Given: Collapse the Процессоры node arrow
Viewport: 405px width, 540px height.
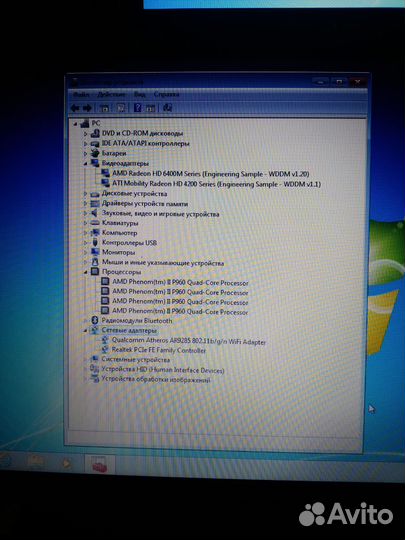Looking at the screenshot, I should pyautogui.click(x=86, y=272).
